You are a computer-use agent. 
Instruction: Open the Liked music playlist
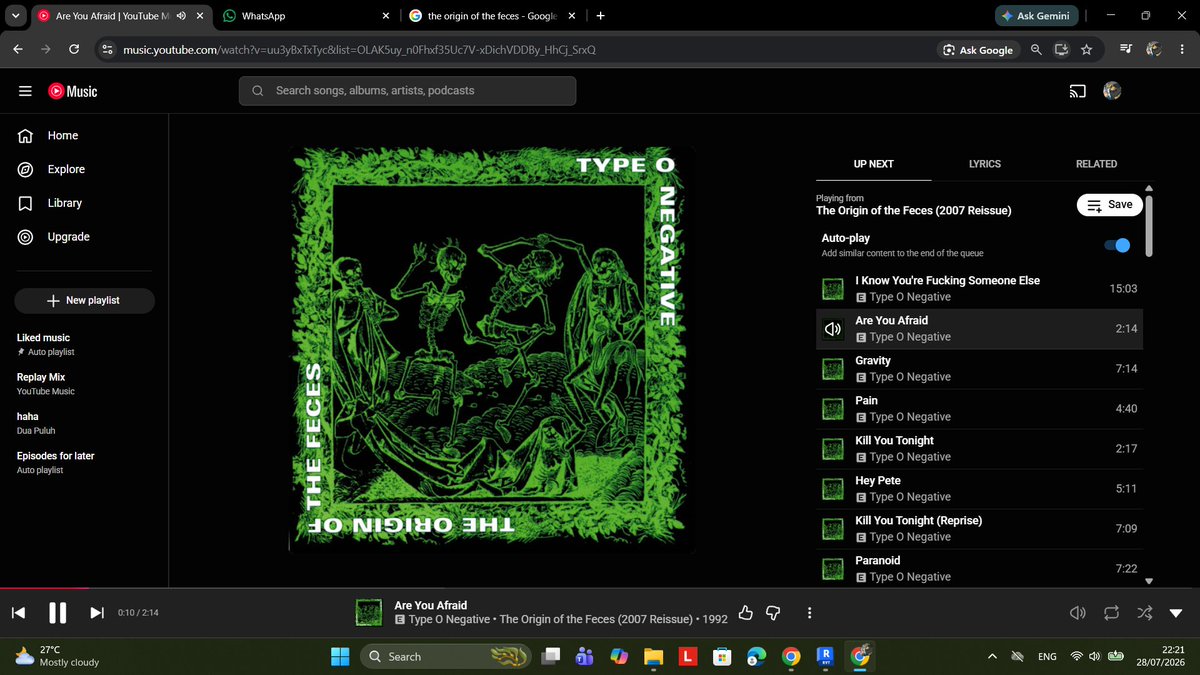pyautogui.click(x=85, y=345)
